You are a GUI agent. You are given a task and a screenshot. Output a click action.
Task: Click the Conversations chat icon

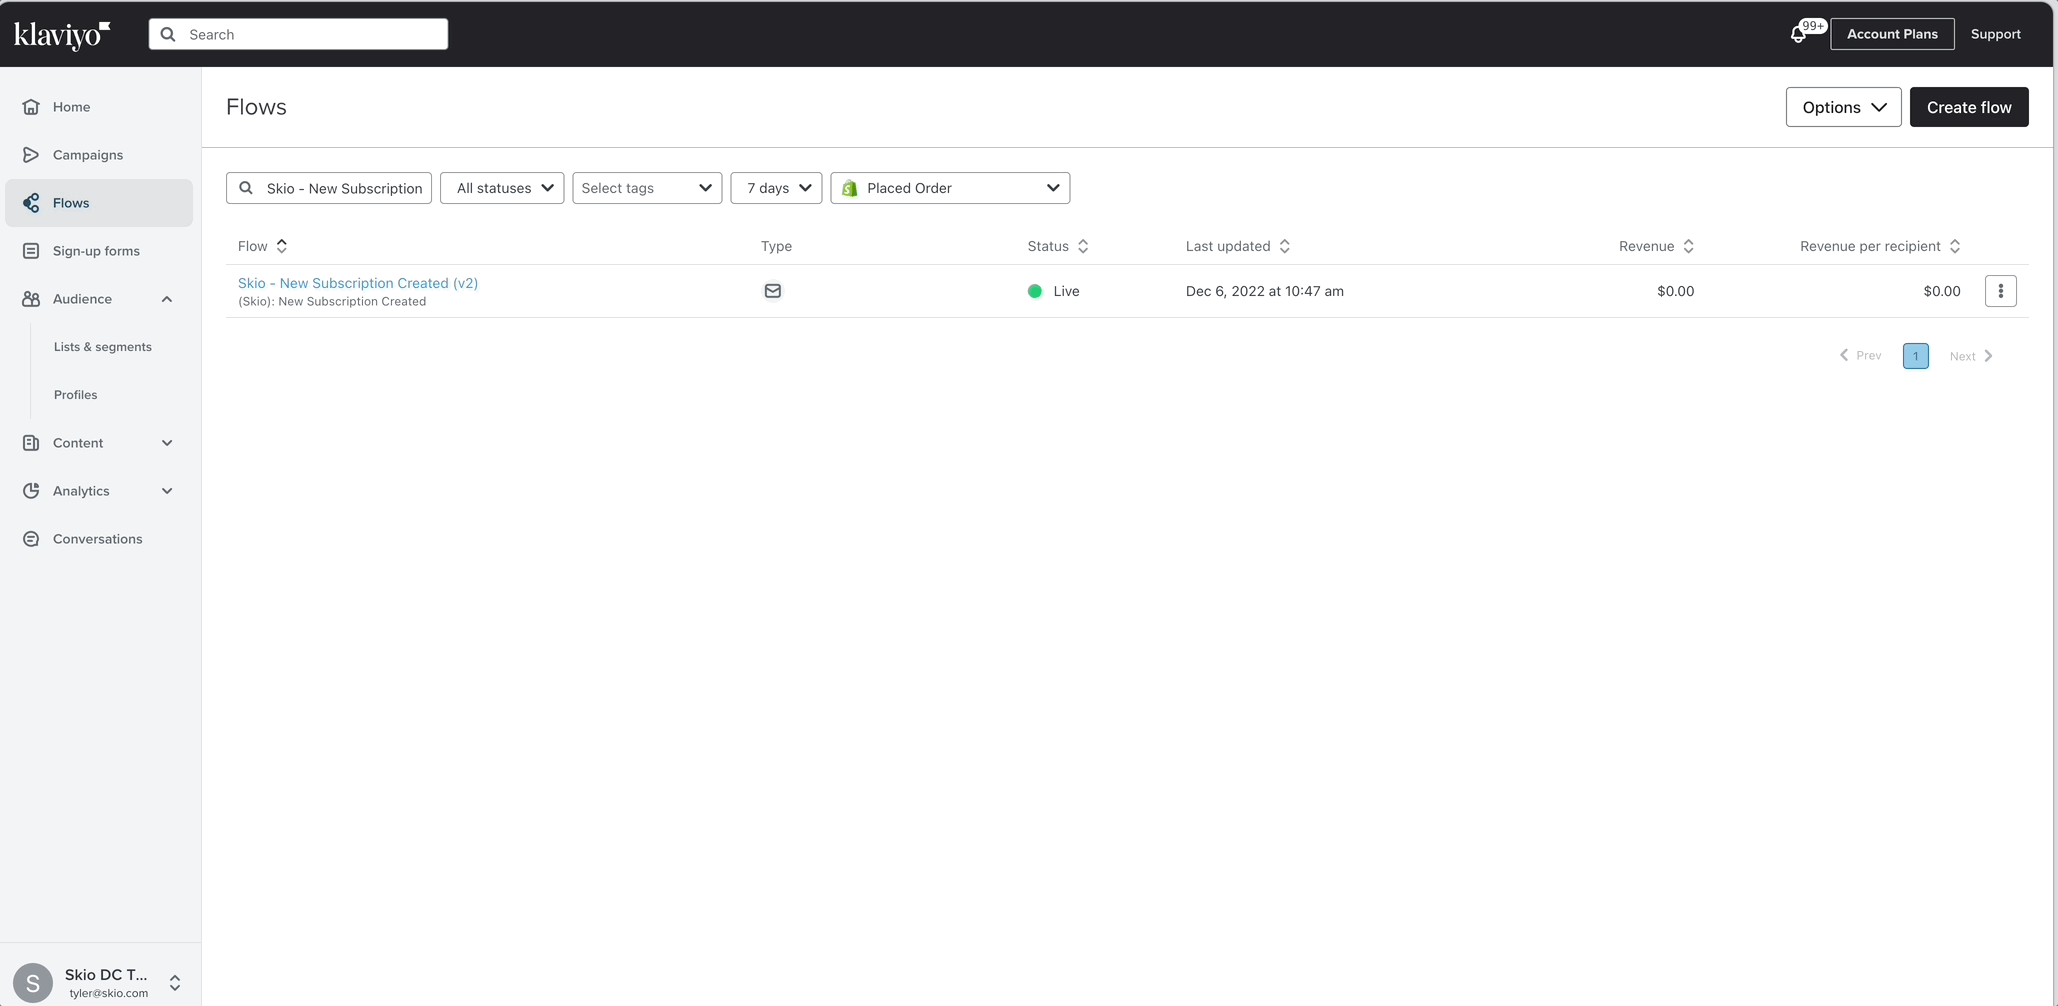[x=31, y=539]
